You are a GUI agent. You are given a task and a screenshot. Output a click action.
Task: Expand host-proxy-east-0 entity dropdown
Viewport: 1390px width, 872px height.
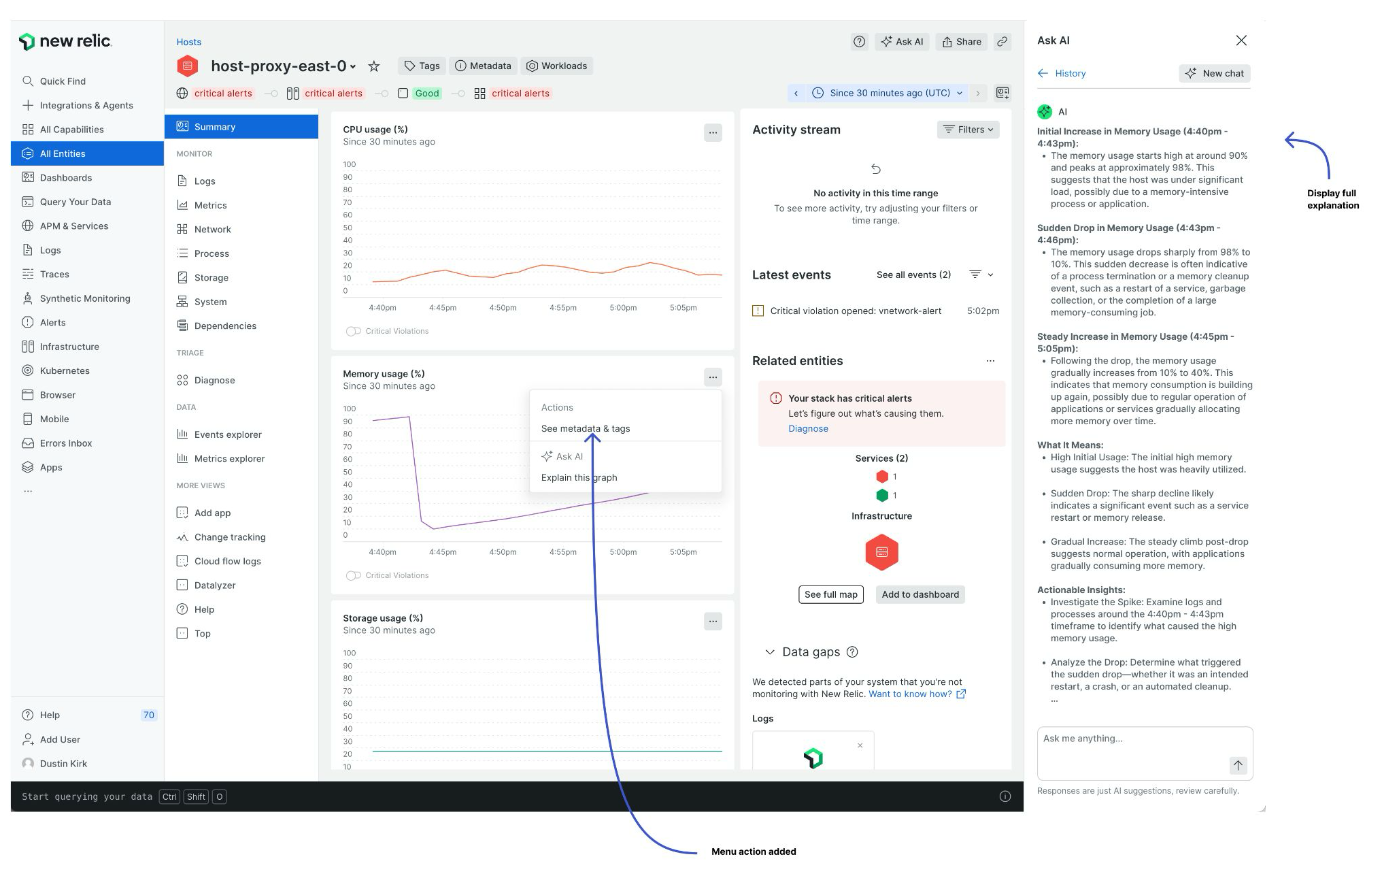click(x=353, y=67)
